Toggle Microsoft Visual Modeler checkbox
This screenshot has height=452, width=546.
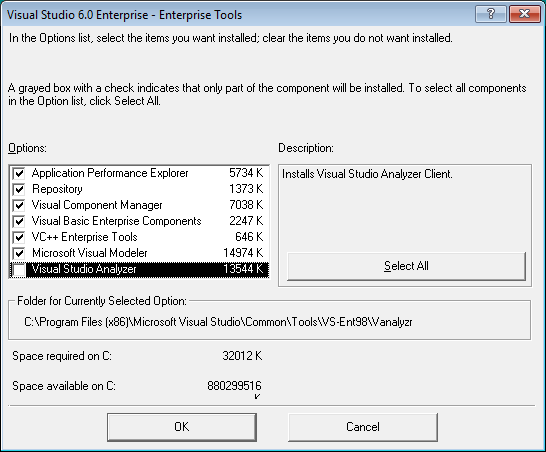click(19, 253)
